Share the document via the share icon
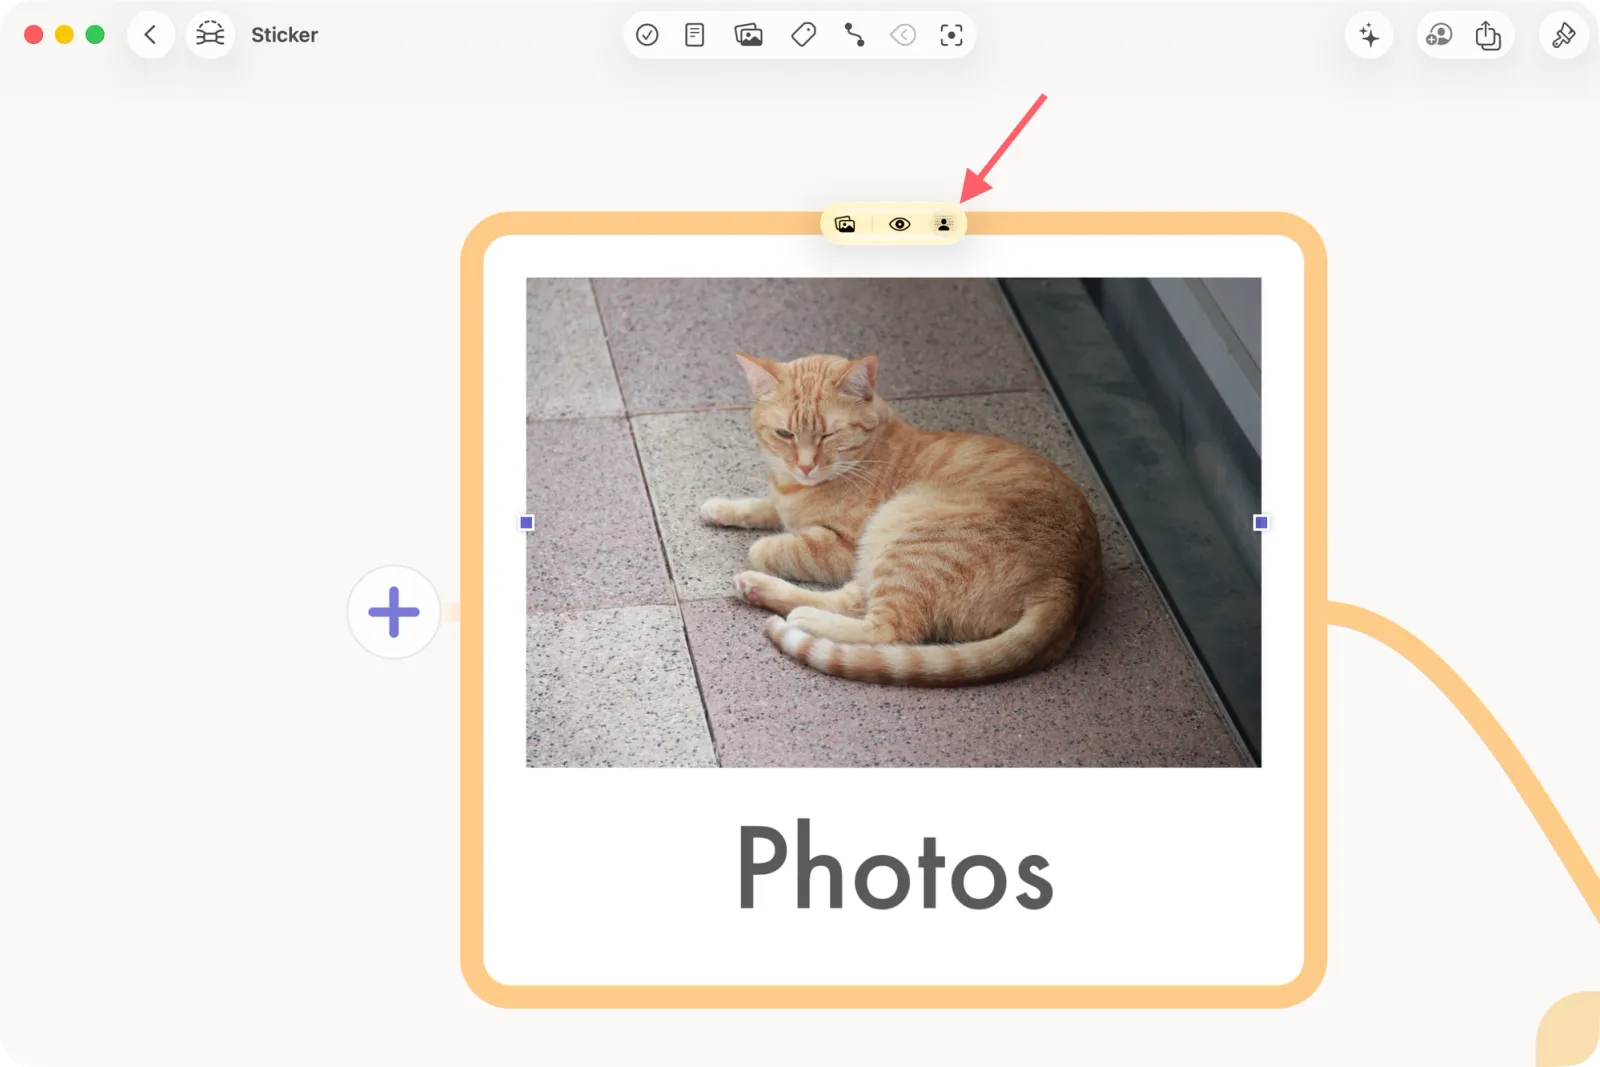This screenshot has height=1067, width=1600. point(1488,36)
